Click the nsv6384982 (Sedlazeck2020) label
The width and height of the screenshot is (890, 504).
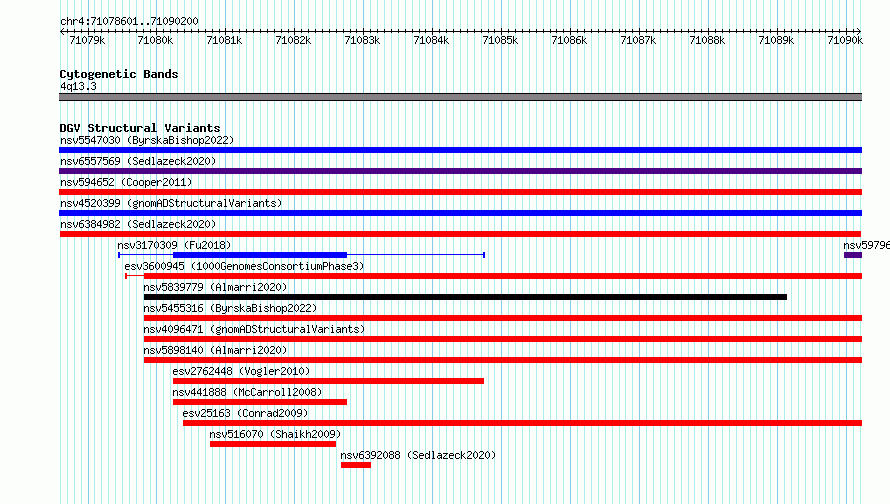click(x=138, y=224)
